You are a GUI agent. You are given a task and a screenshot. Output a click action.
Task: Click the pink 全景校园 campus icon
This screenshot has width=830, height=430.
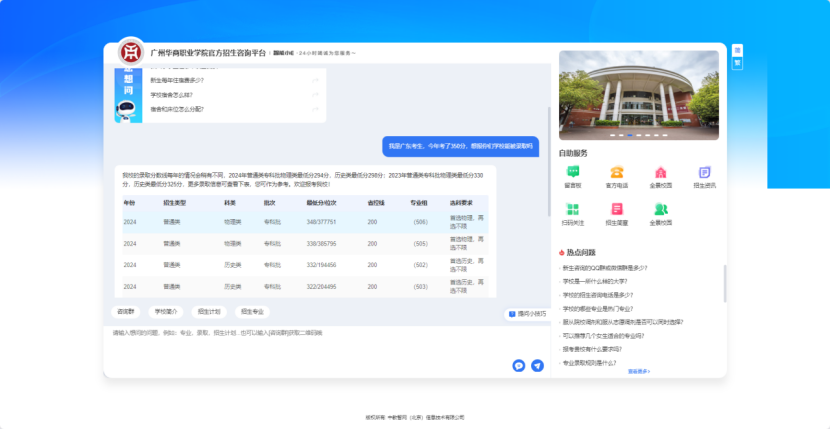pos(660,174)
